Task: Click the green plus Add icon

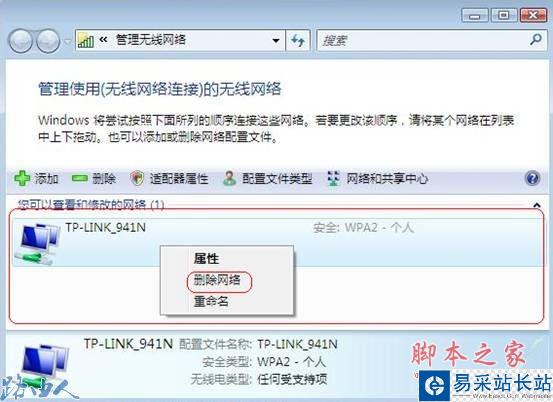Action: point(22,178)
